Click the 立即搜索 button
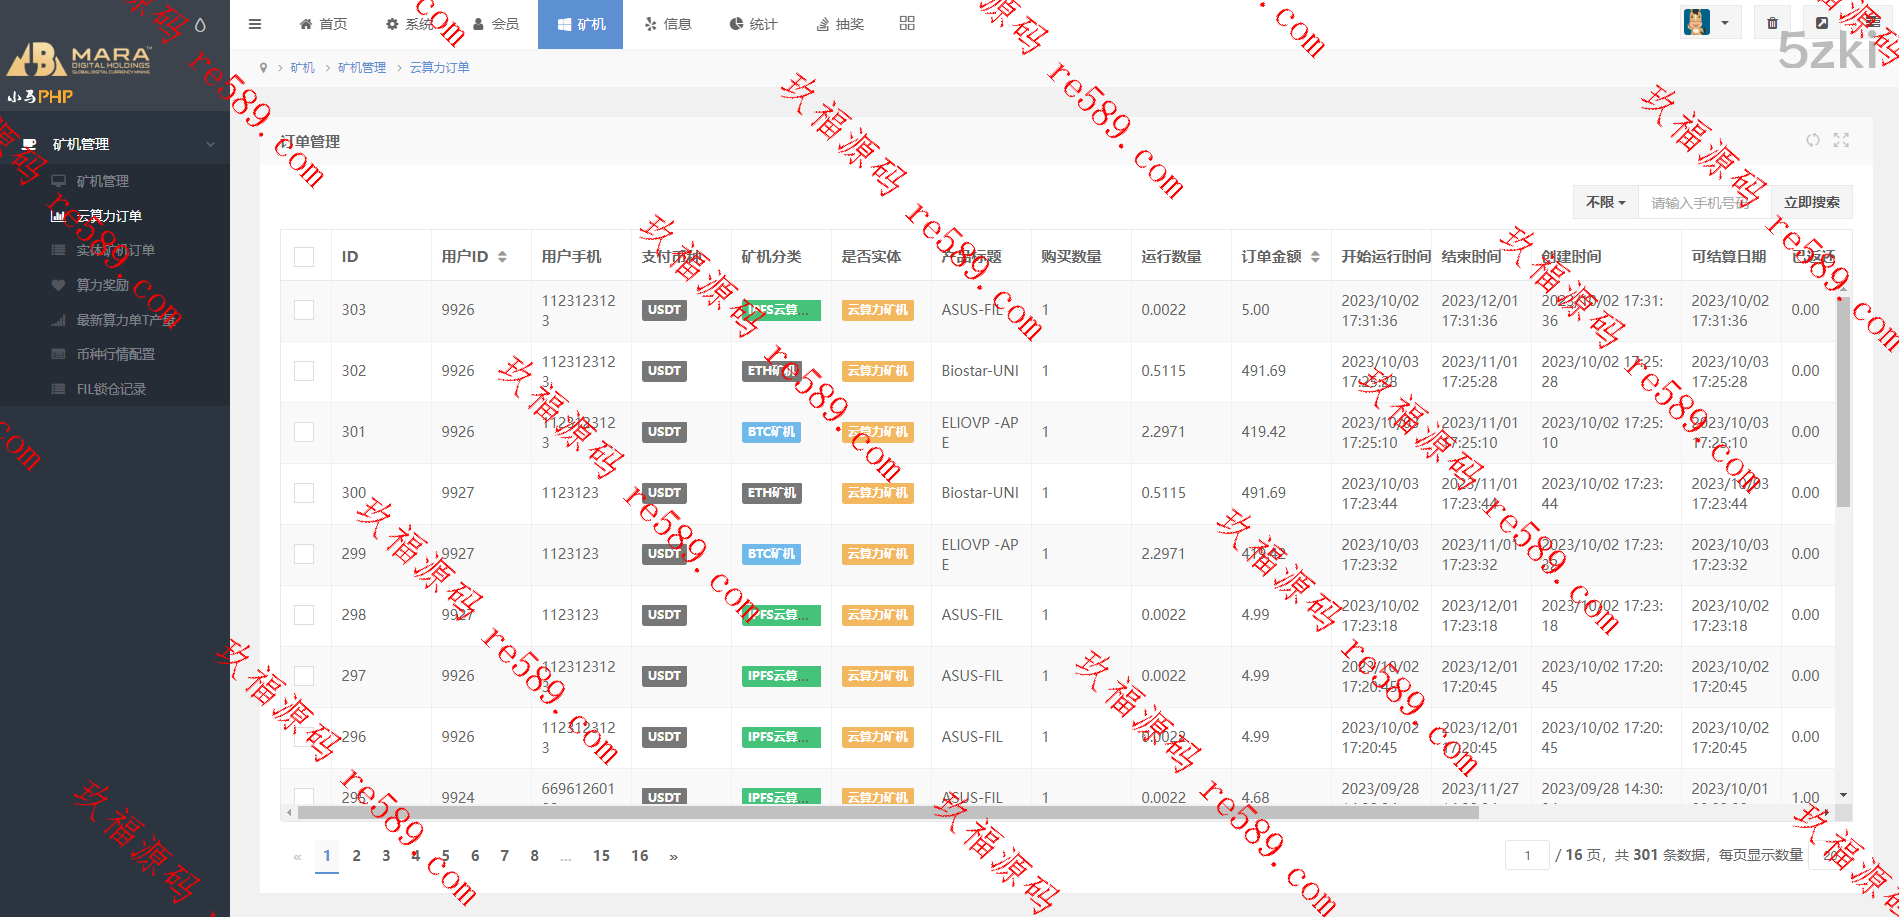 click(x=1811, y=202)
